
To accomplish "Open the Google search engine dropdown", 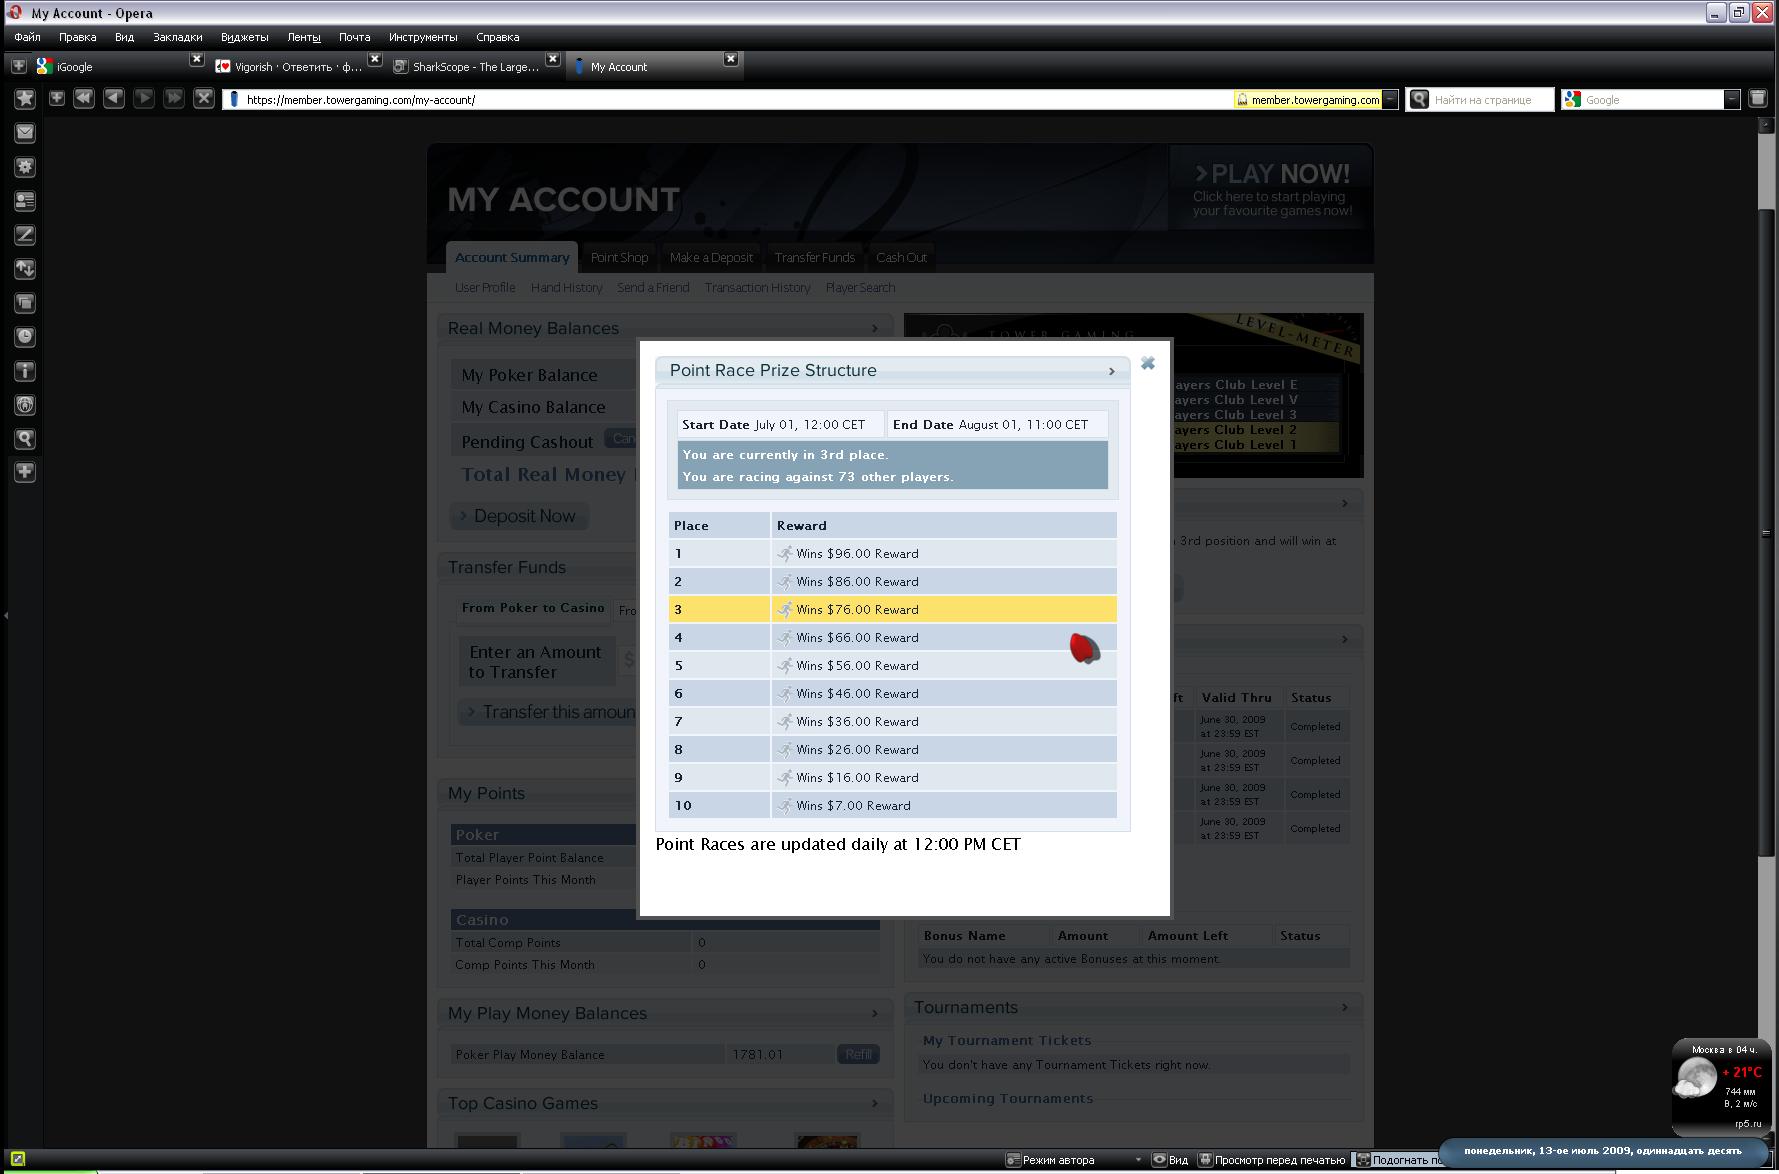I will (1732, 100).
